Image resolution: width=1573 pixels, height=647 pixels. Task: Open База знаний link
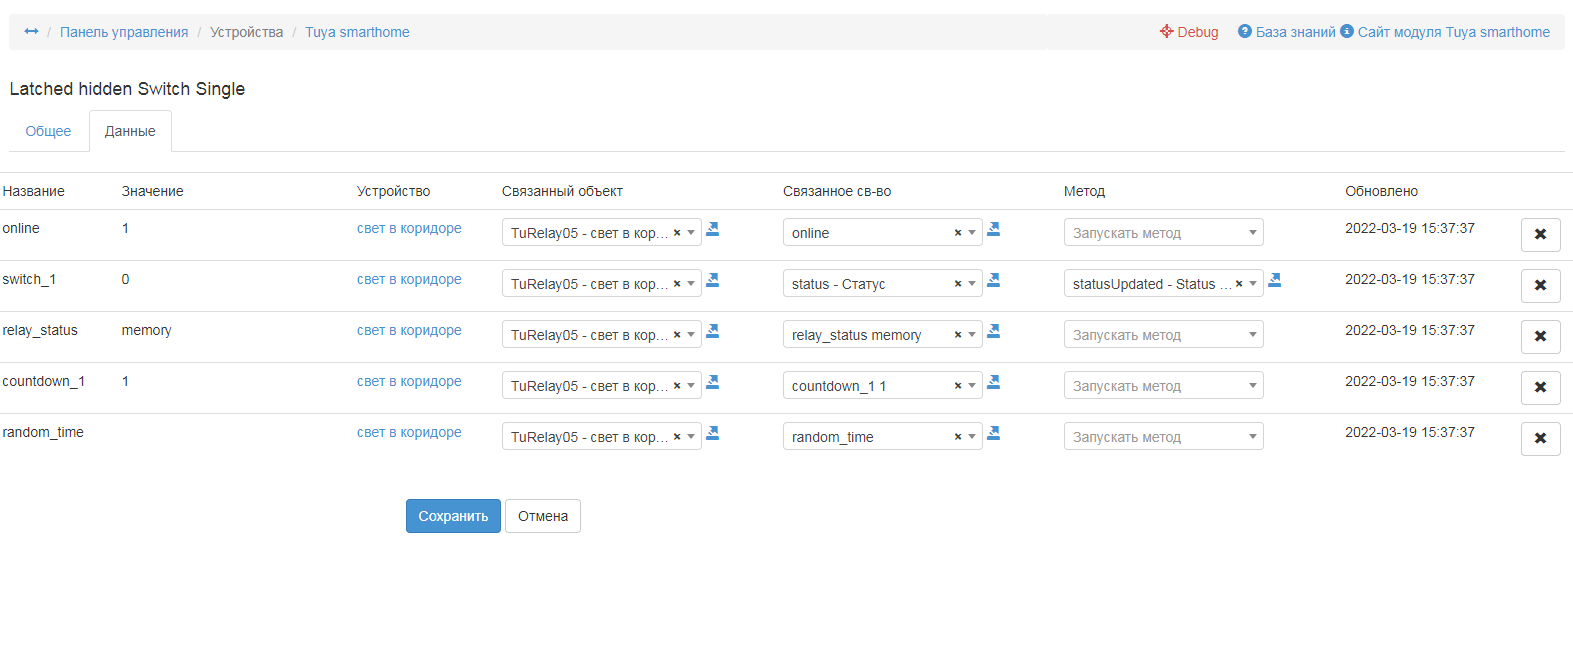click(x=1295, y=32)
